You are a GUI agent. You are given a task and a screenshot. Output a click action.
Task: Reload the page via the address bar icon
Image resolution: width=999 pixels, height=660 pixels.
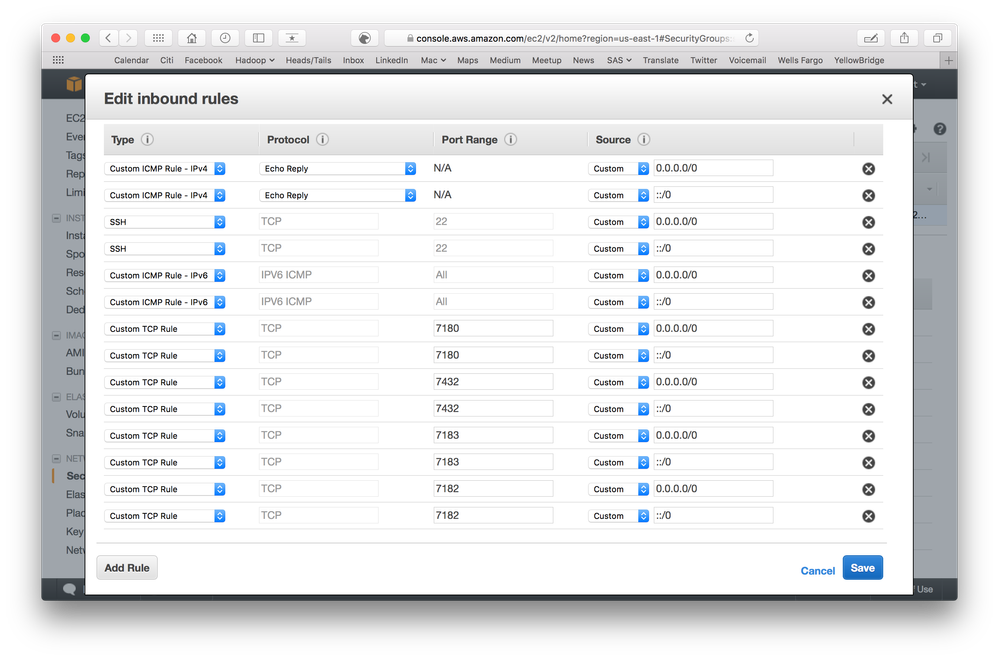[x=750, y=36]
